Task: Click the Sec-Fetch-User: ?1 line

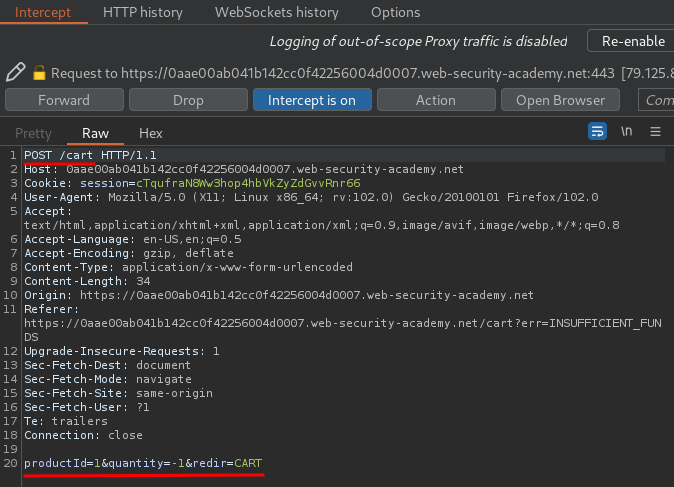Action: (87, 407)
